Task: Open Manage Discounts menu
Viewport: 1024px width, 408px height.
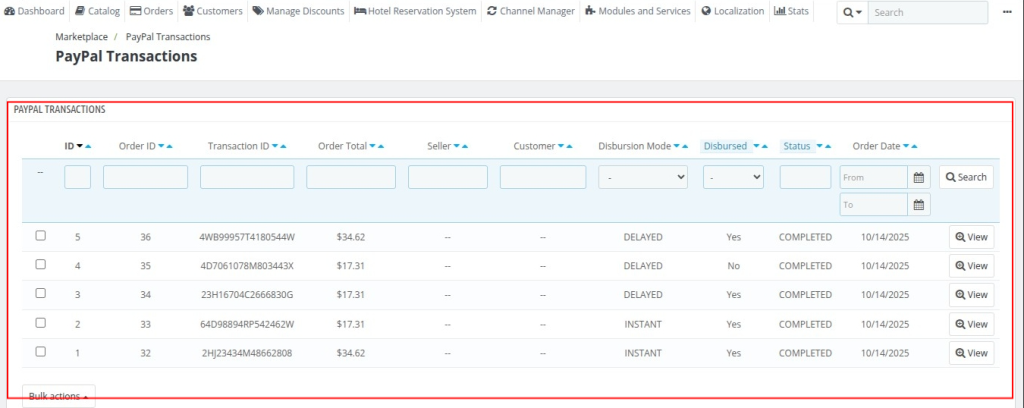Action: click(298, 11)
